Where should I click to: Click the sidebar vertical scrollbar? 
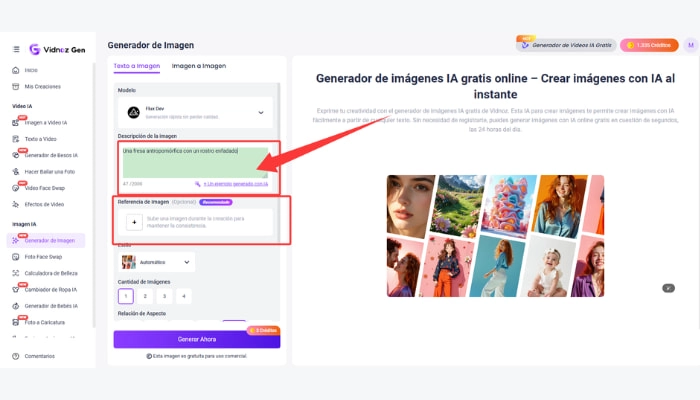[94, 194]
